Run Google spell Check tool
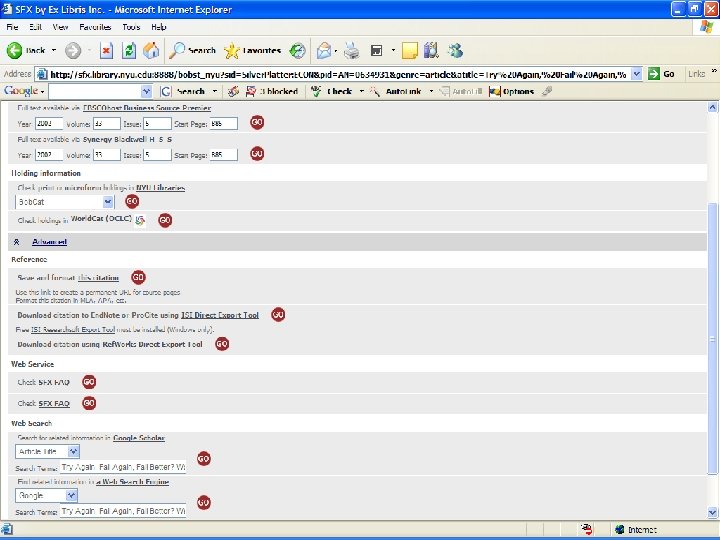 332,91
